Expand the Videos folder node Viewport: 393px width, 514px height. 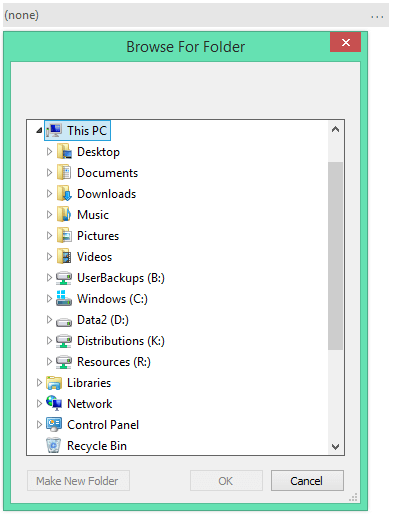tap(49, 257)
